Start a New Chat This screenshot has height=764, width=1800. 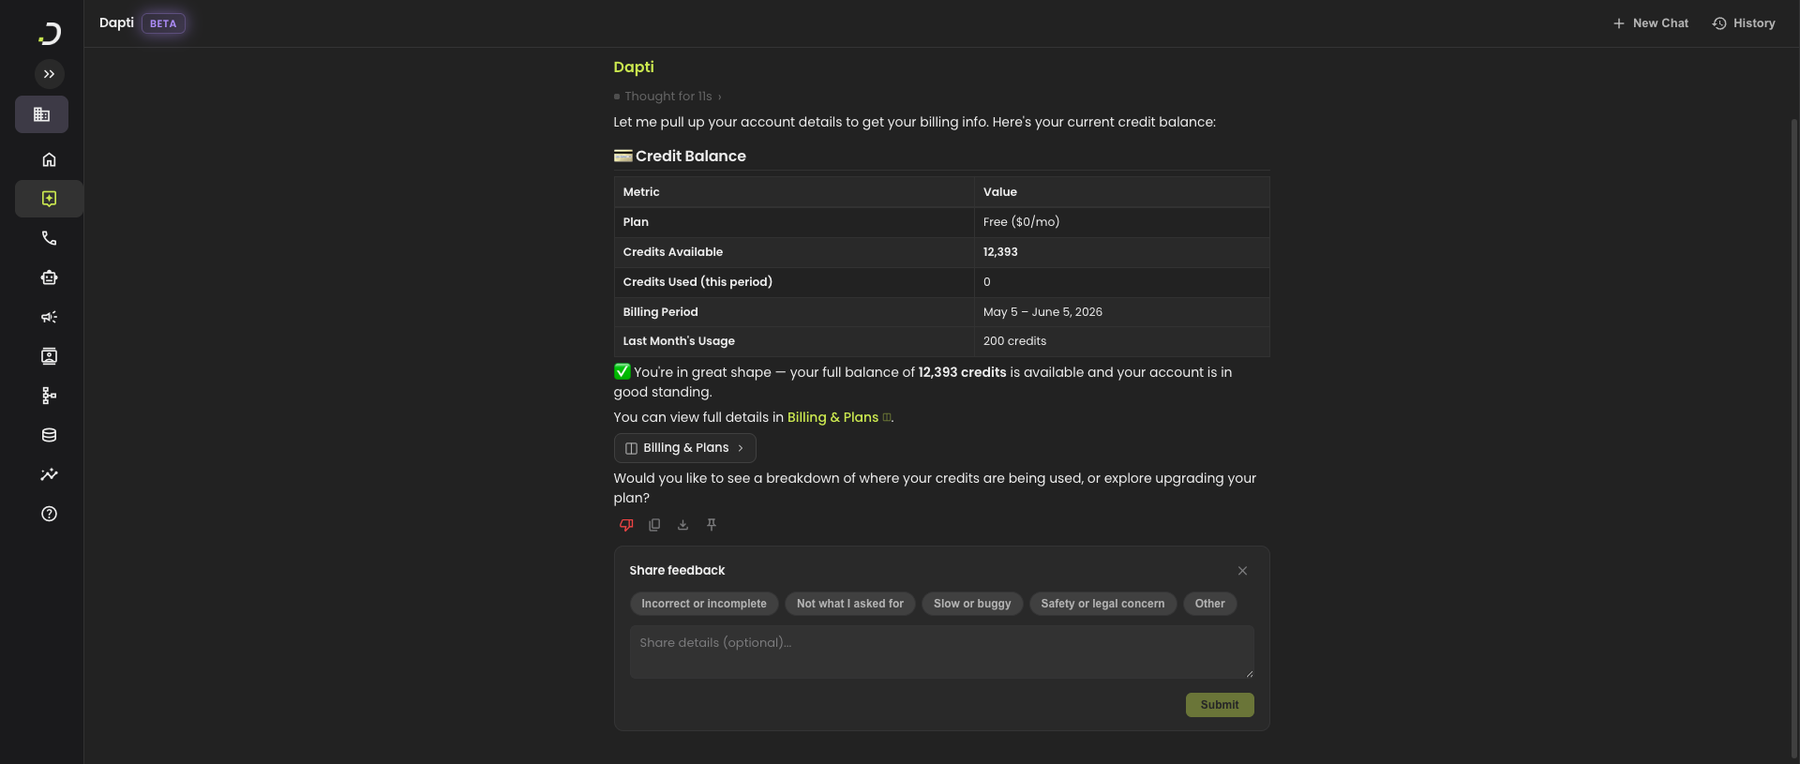click(1650, 23)
